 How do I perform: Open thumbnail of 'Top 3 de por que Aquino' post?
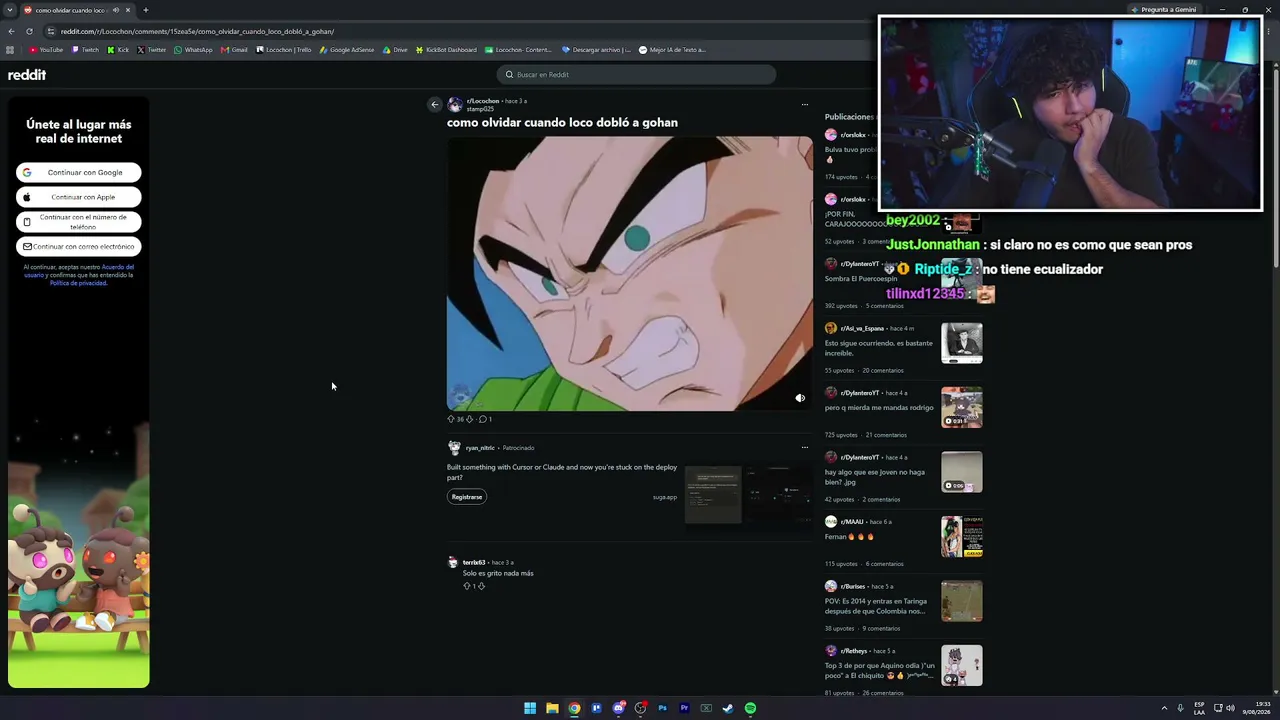(x=962, y=666)
